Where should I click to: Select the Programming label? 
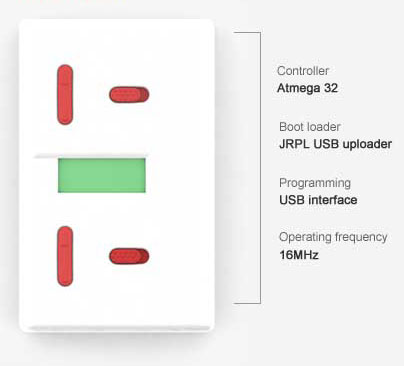click(315, 183)
